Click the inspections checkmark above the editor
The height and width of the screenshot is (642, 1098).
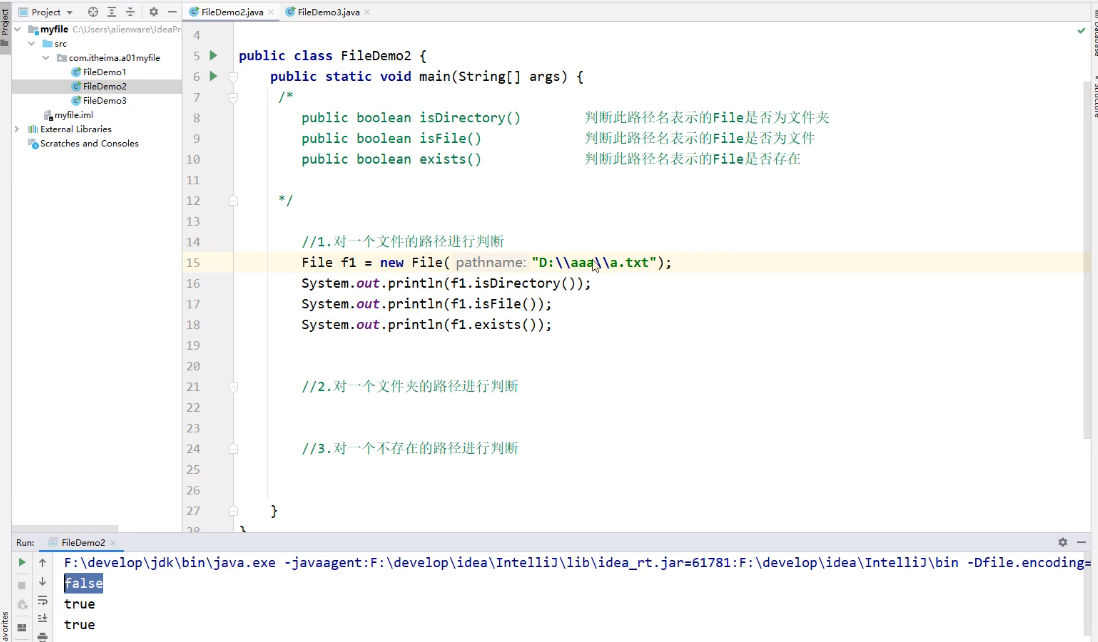[1081, 31]
